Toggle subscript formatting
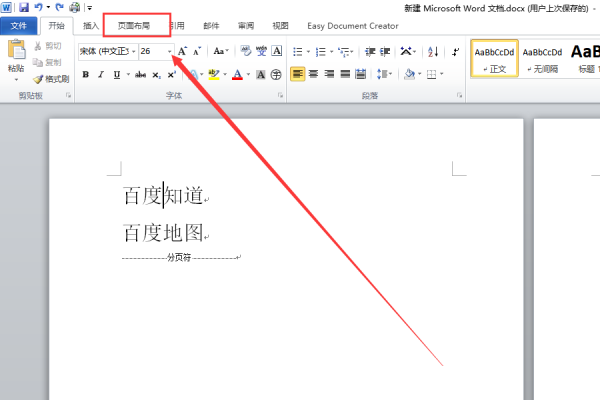This screenshot has width=600, height=400. (157, 75)
